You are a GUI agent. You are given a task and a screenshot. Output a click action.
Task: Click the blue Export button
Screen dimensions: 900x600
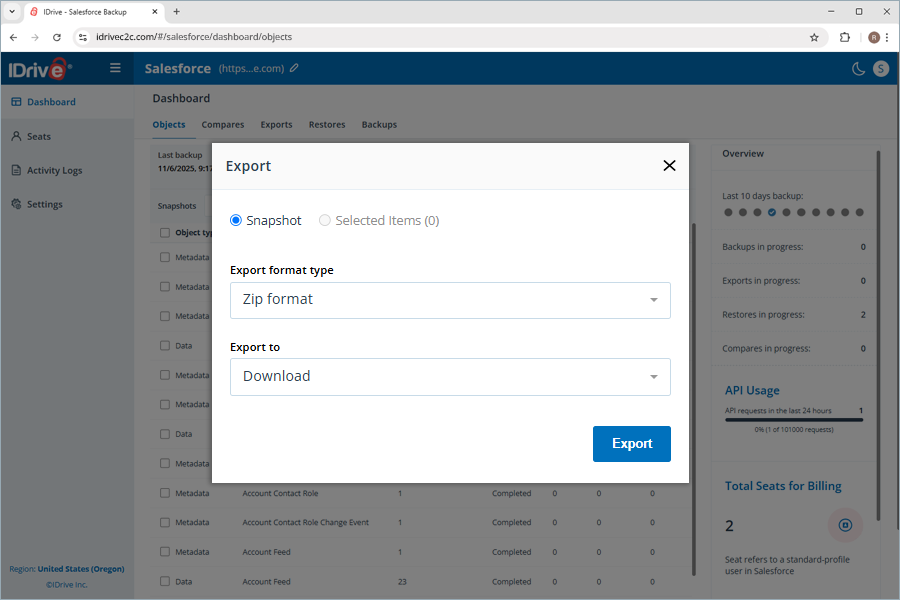click(x=631, y=444)
